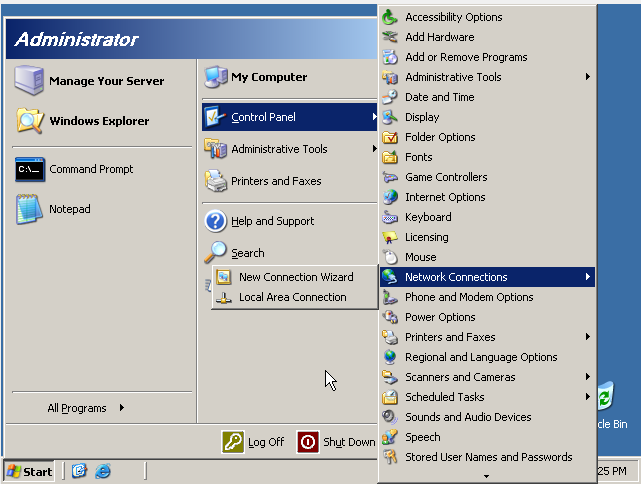Expand the All Programs arrow

pos(122,408)
